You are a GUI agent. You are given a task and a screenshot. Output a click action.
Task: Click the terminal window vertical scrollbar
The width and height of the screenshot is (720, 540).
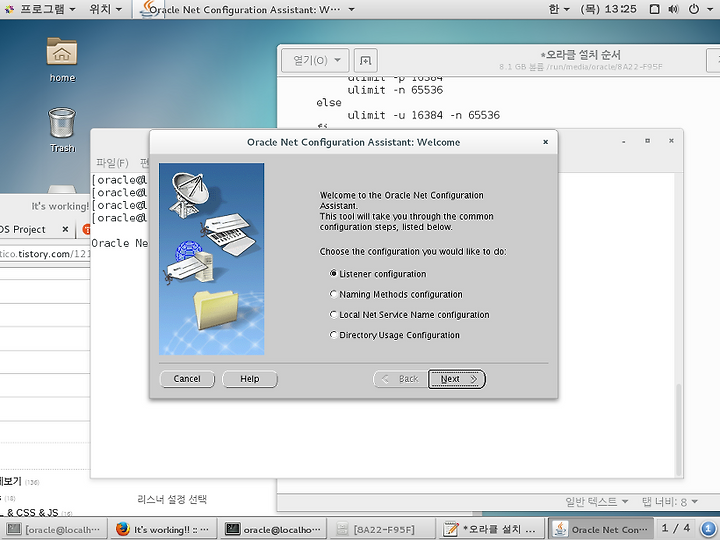pos(678,429)
